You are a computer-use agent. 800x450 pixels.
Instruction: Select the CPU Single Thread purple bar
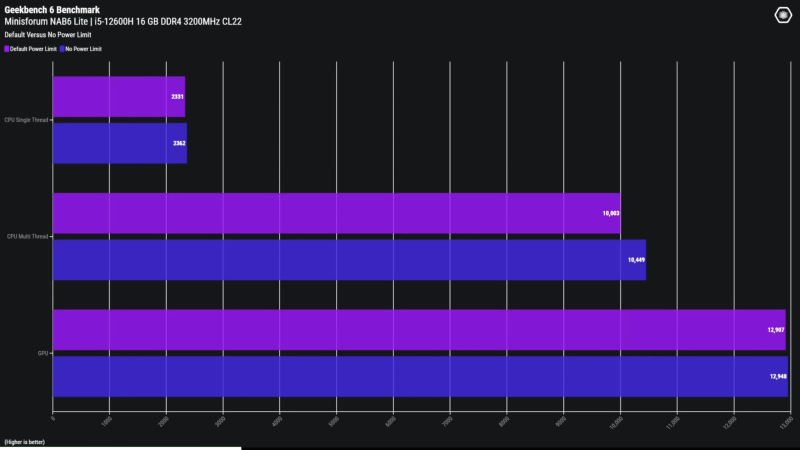pyautogui.click(x=118, y=97)
